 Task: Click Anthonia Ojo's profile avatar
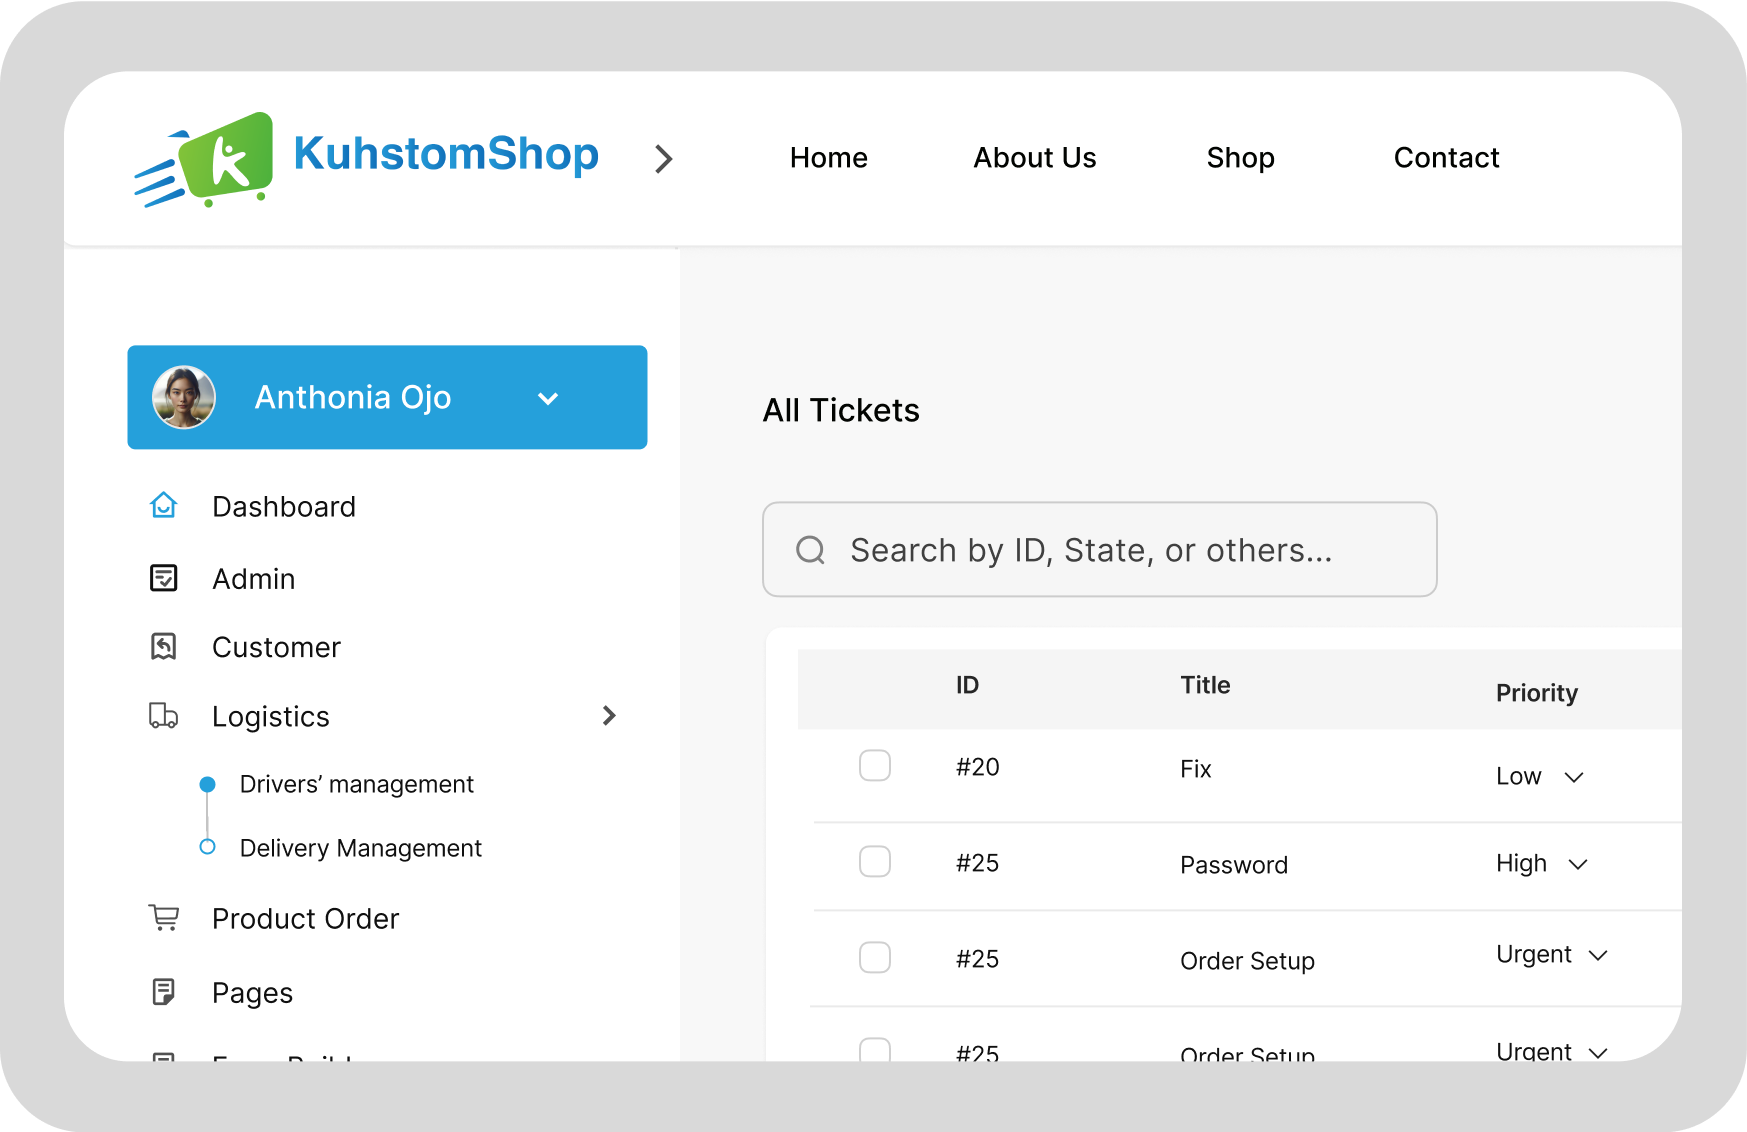click(x=184, y=397)
